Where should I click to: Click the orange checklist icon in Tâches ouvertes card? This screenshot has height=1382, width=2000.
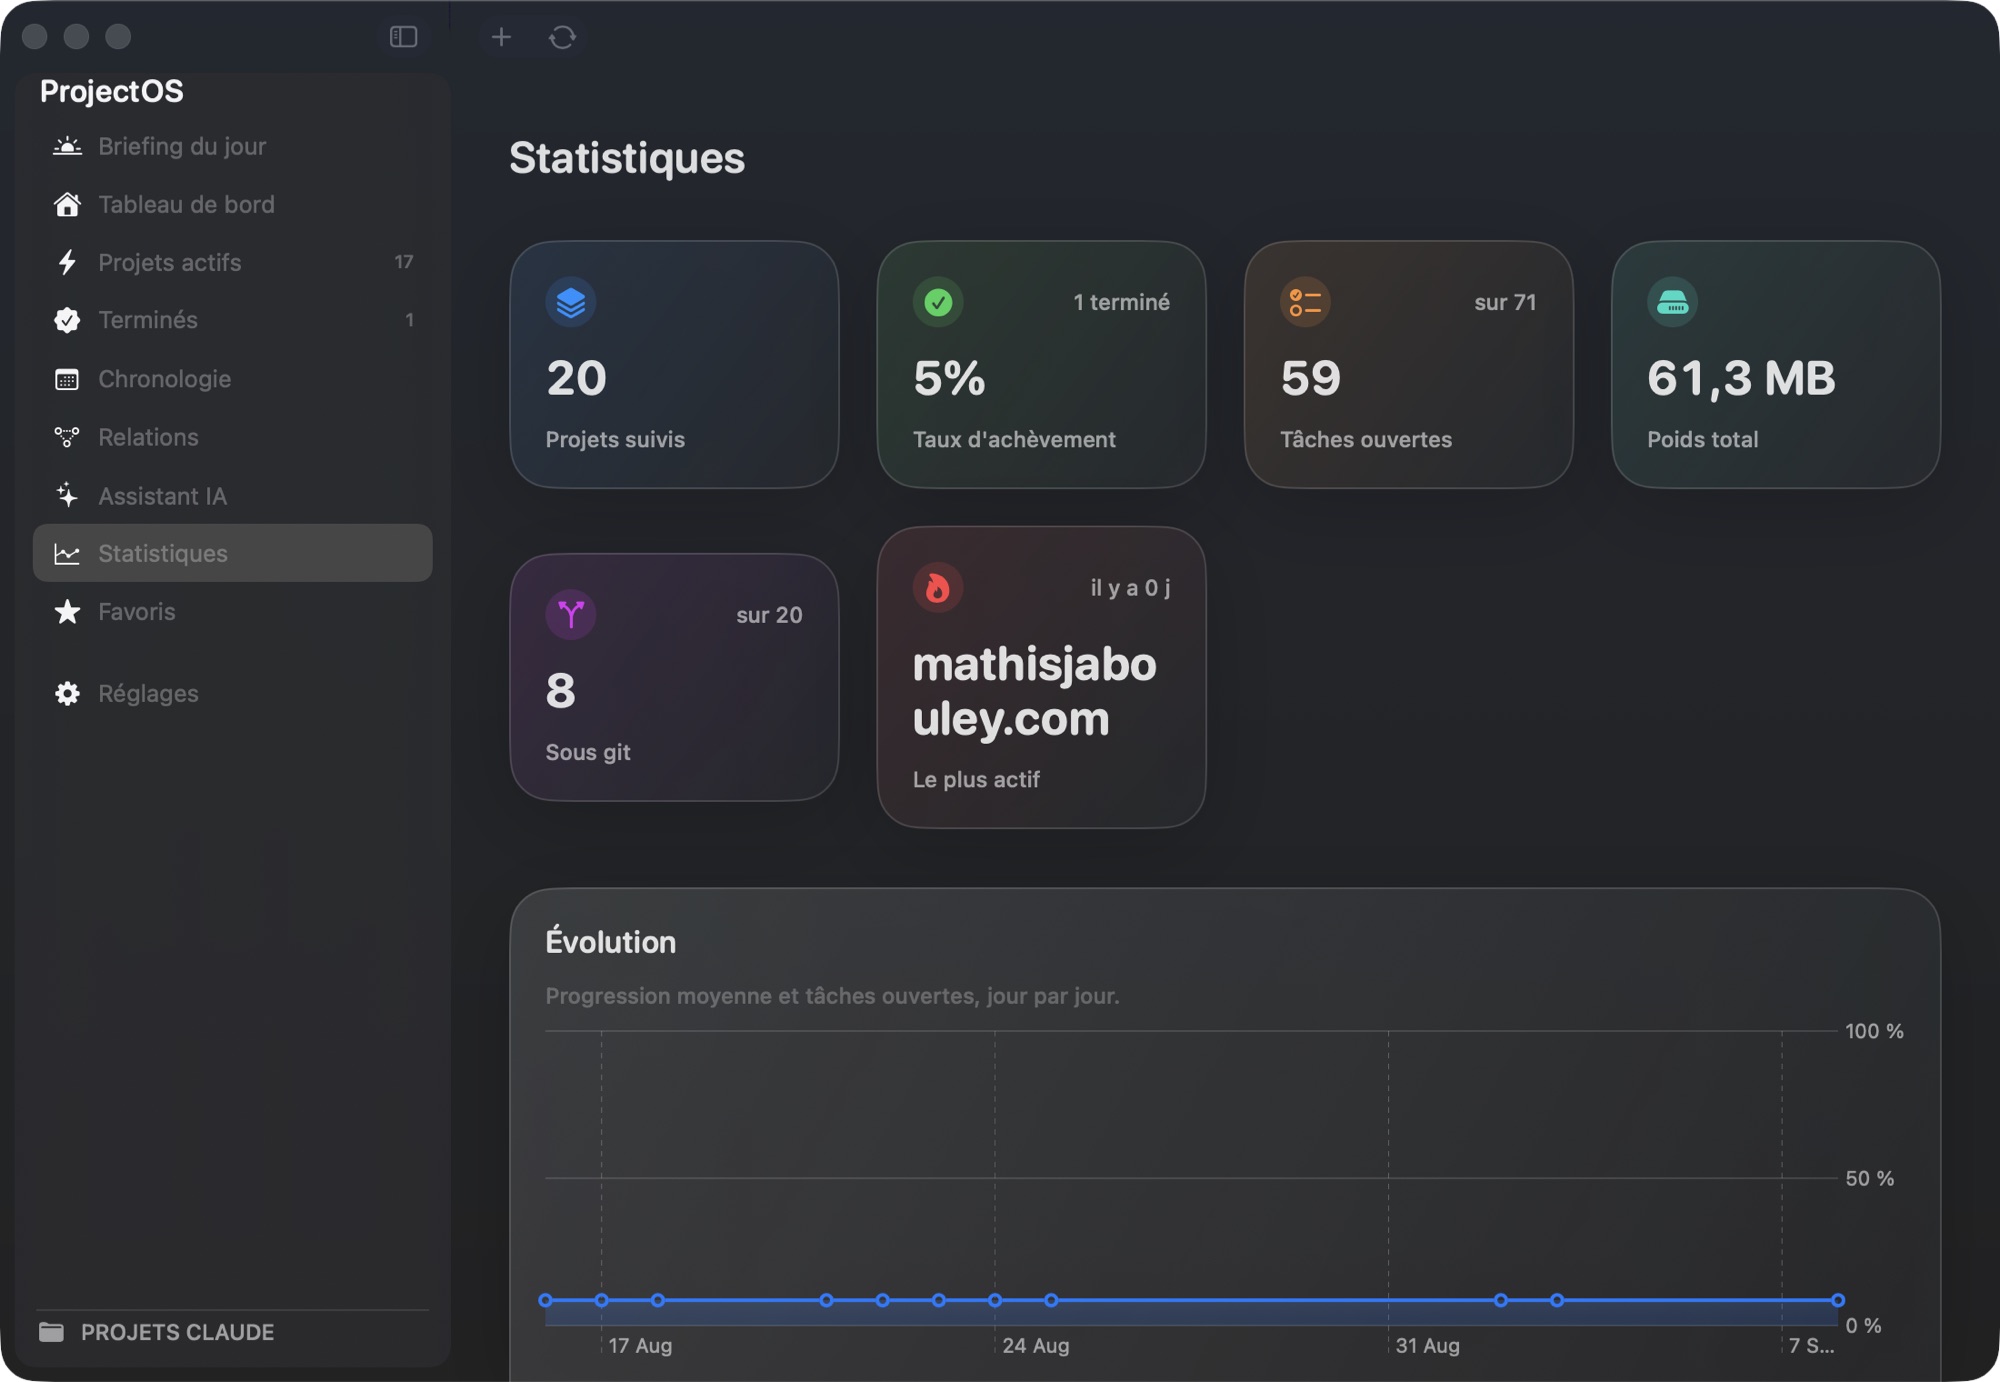click(x=1305, y=302)
